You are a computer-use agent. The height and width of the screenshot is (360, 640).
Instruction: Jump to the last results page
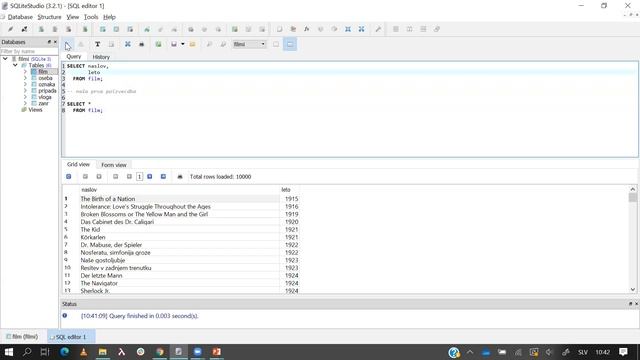163,176
